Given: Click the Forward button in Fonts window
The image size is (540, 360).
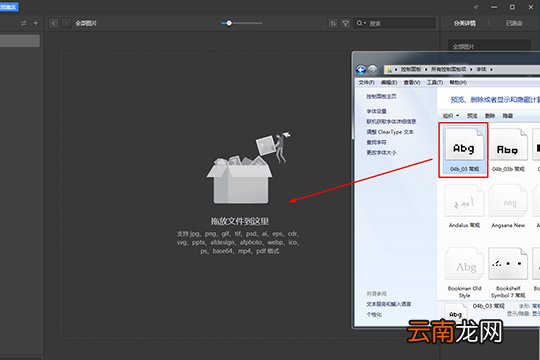Looking at the screenshot, I should 372,70.
